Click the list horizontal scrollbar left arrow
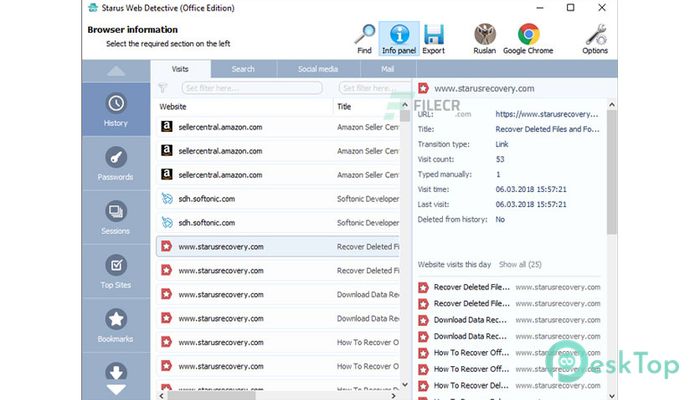Screen dimensions: 700x400 pyautogui.click(x=161, y=396)
